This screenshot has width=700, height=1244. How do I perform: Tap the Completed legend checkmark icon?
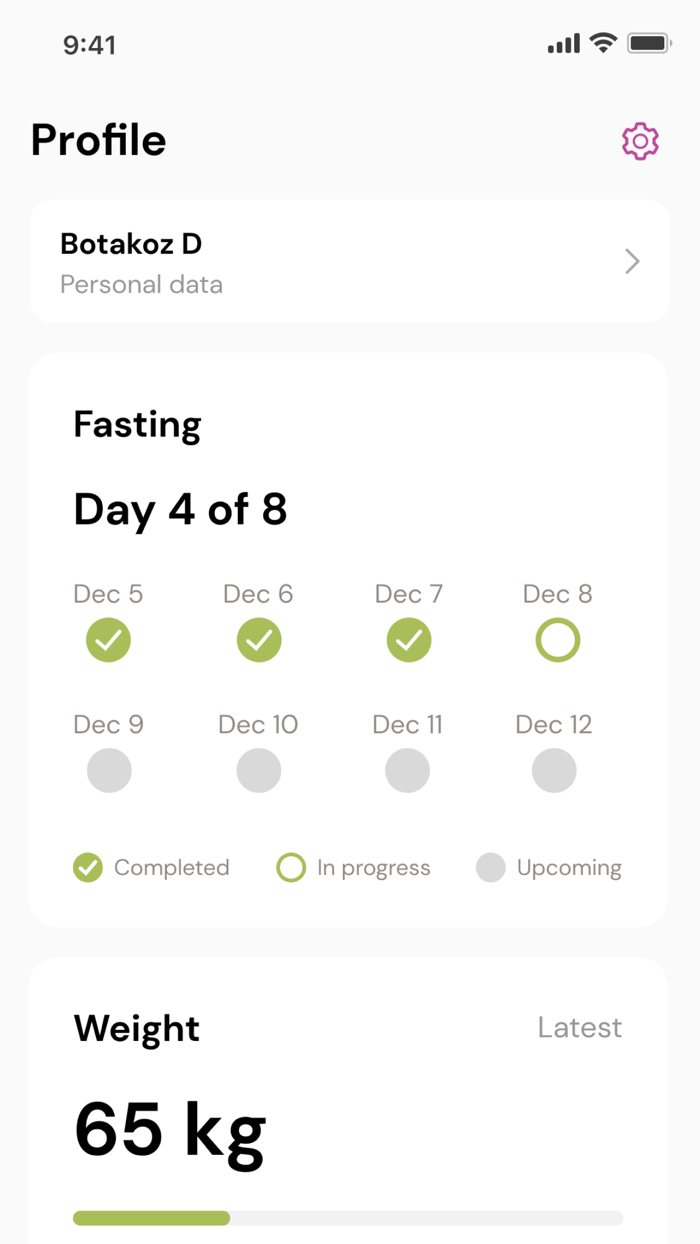click(x=87, y=867)
